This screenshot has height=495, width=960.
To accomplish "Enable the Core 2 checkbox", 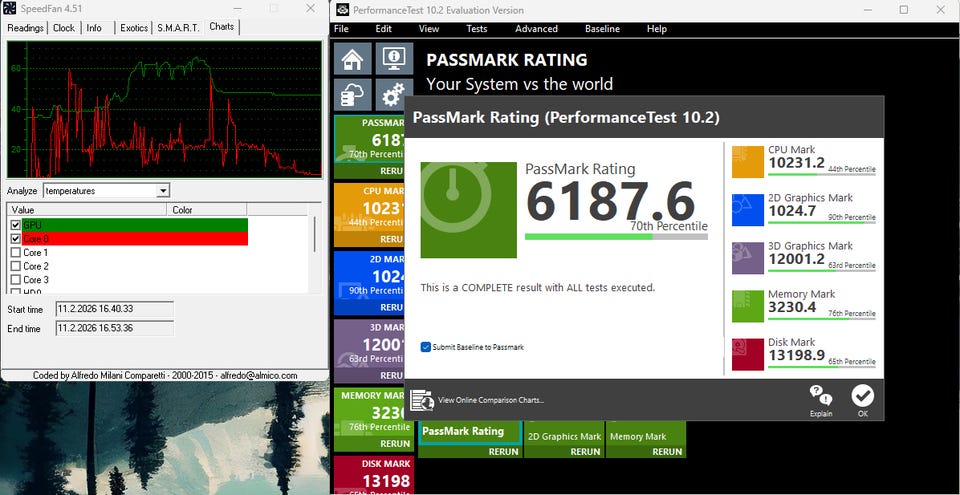I will click(15, 266).
